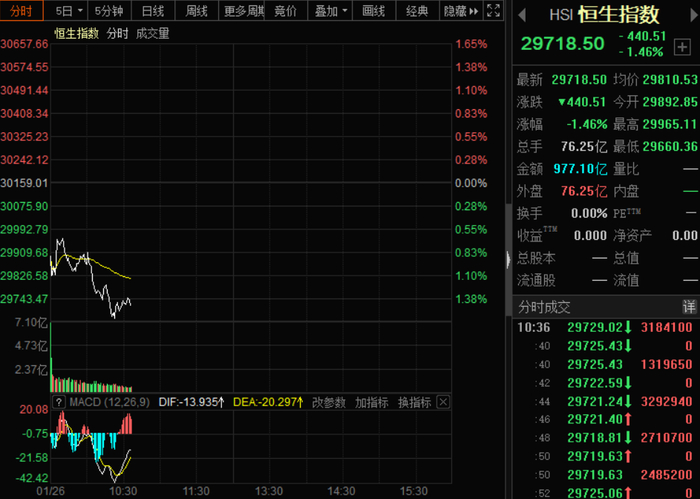Select the 竞价 auction tab

(286, 11)
